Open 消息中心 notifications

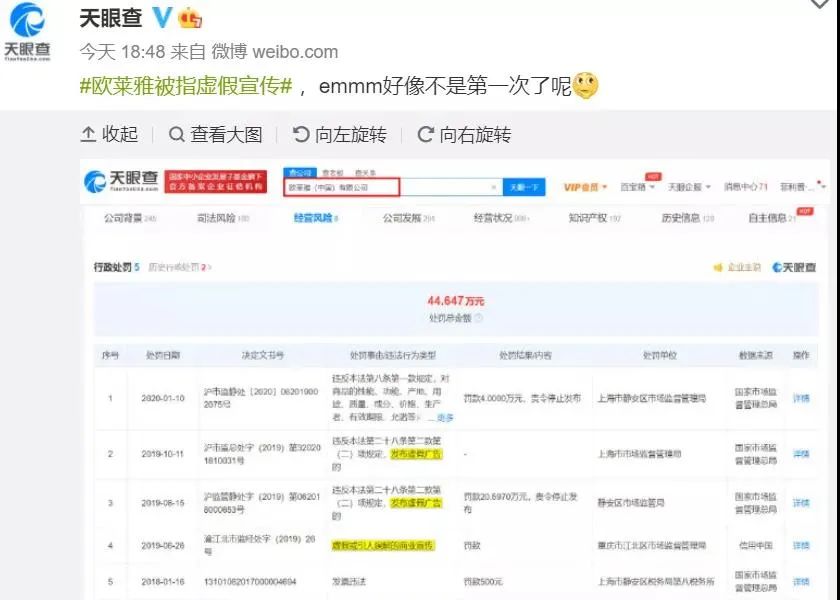[746, 187]
